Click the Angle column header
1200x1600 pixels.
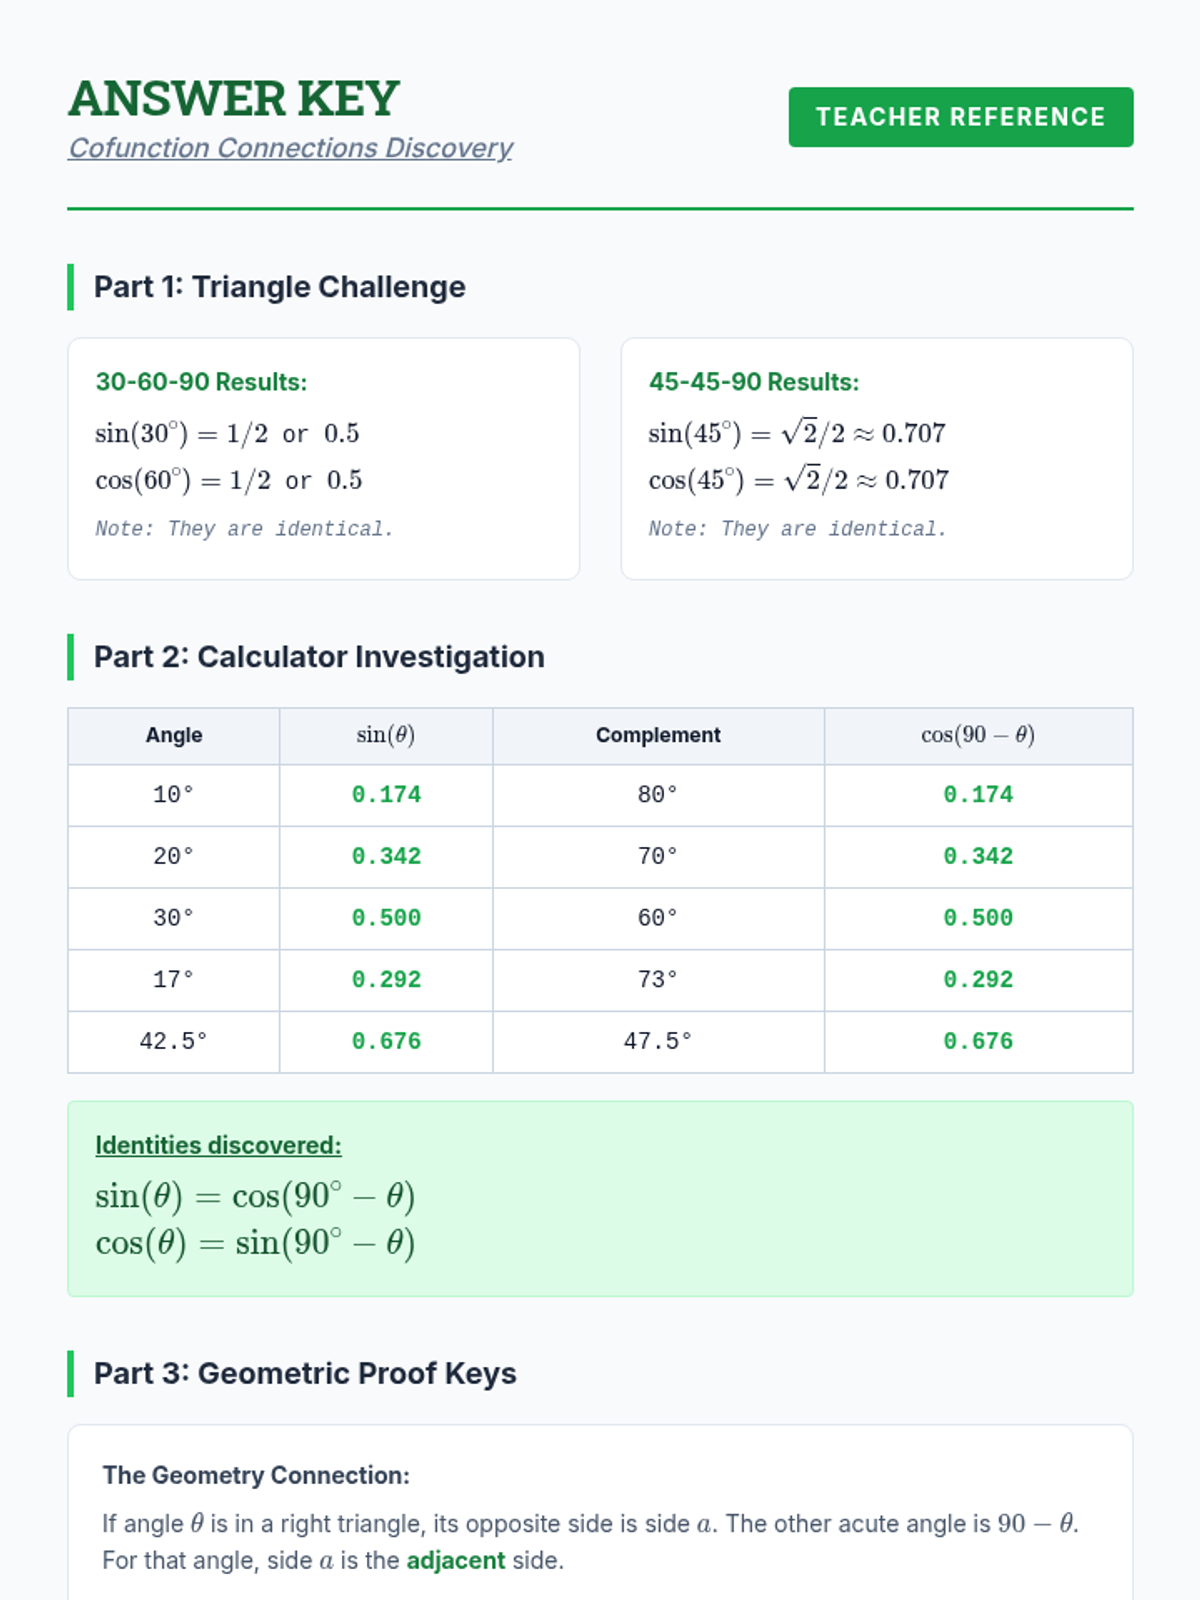coord(174,735)
